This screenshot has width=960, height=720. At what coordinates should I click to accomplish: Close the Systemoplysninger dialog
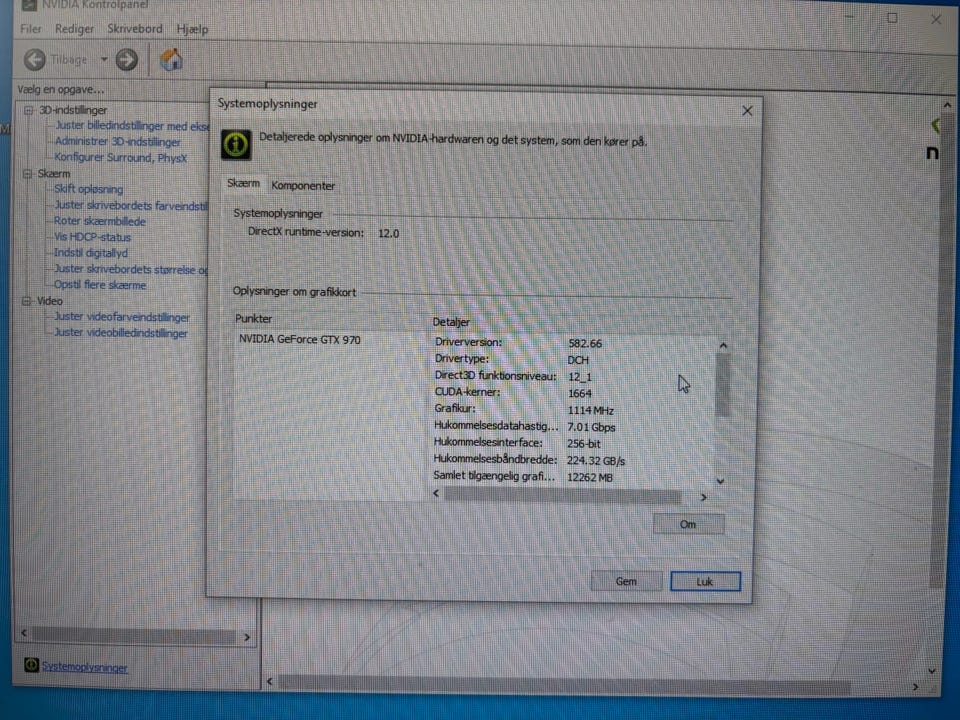pyautogui.click(x=747, y=111)
